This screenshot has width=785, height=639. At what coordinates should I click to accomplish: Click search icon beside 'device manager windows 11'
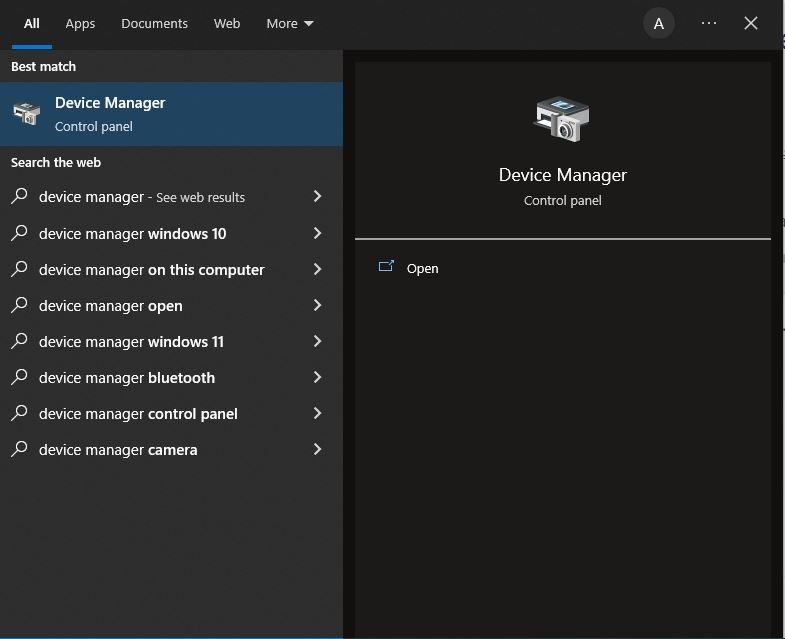pos(19,341)
